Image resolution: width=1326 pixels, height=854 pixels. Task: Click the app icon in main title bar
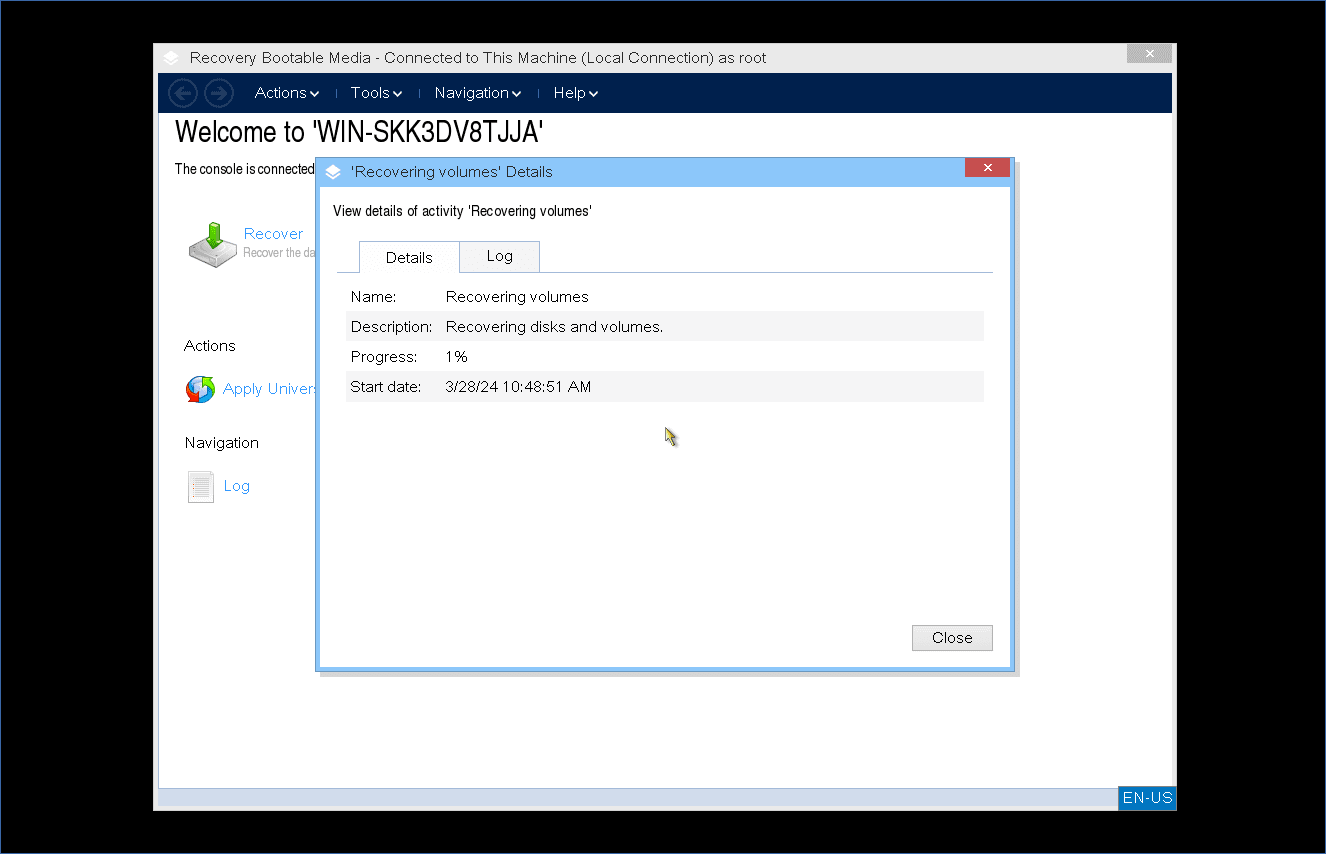(172, 58)
